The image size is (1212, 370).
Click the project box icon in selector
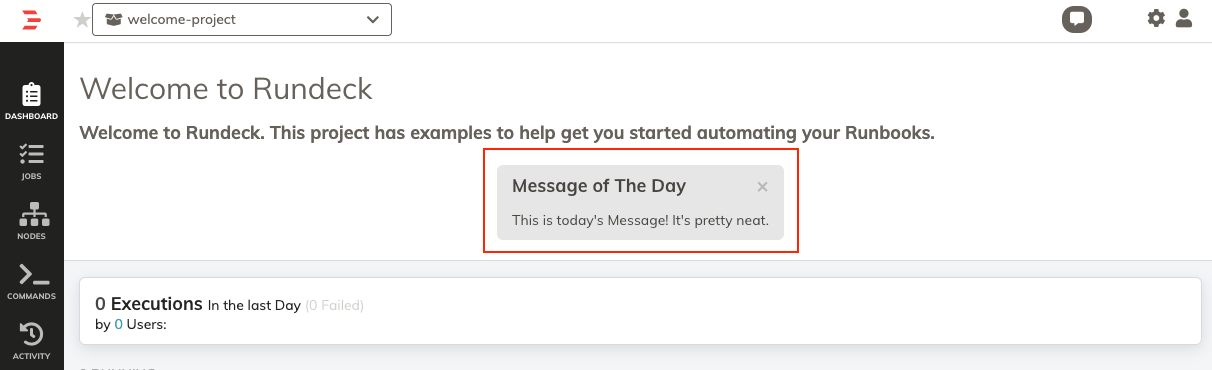coord(113,19)
